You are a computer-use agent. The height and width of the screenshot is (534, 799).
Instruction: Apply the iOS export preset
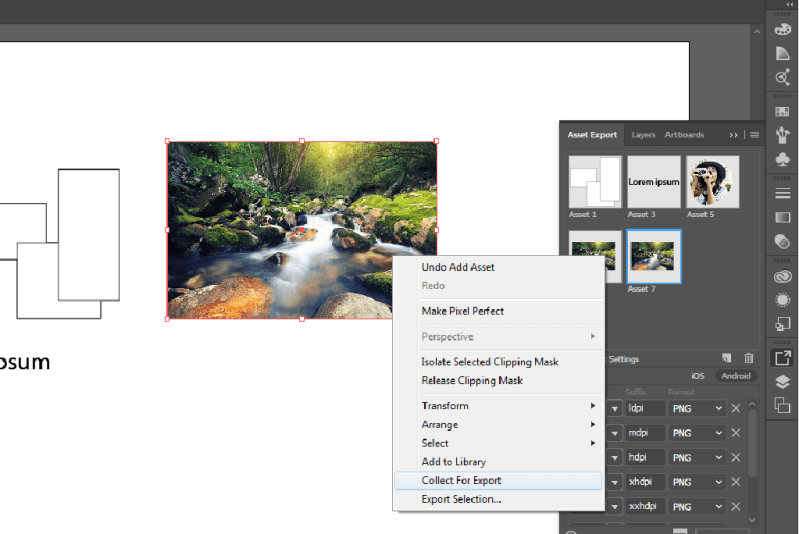698,376
